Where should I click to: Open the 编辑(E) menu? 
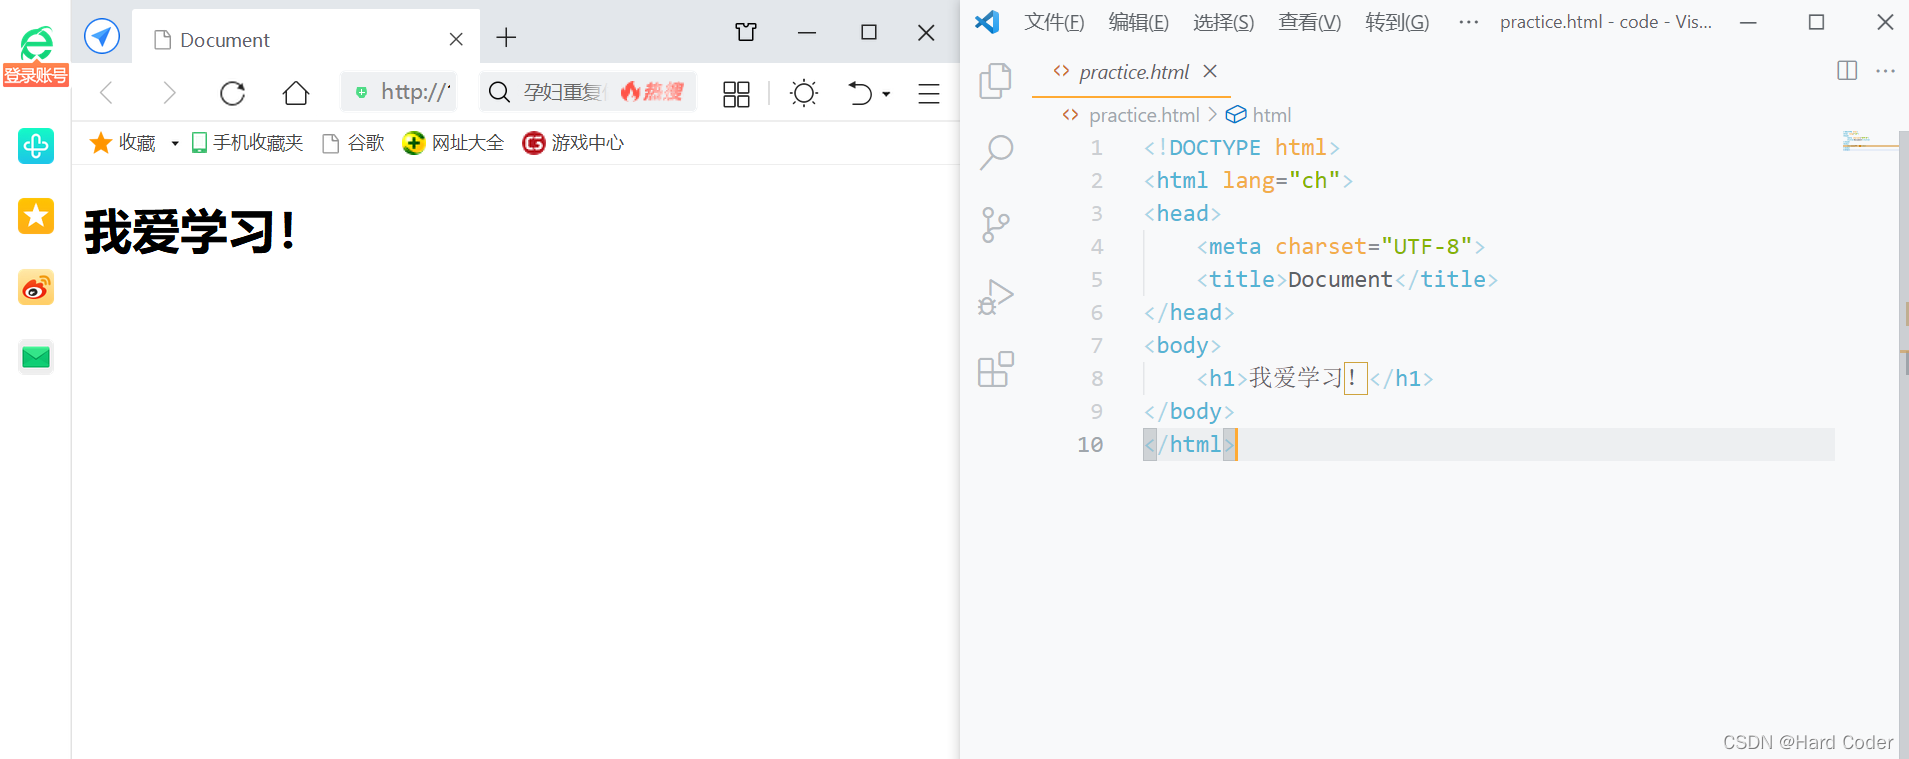tap(1139, 22)
